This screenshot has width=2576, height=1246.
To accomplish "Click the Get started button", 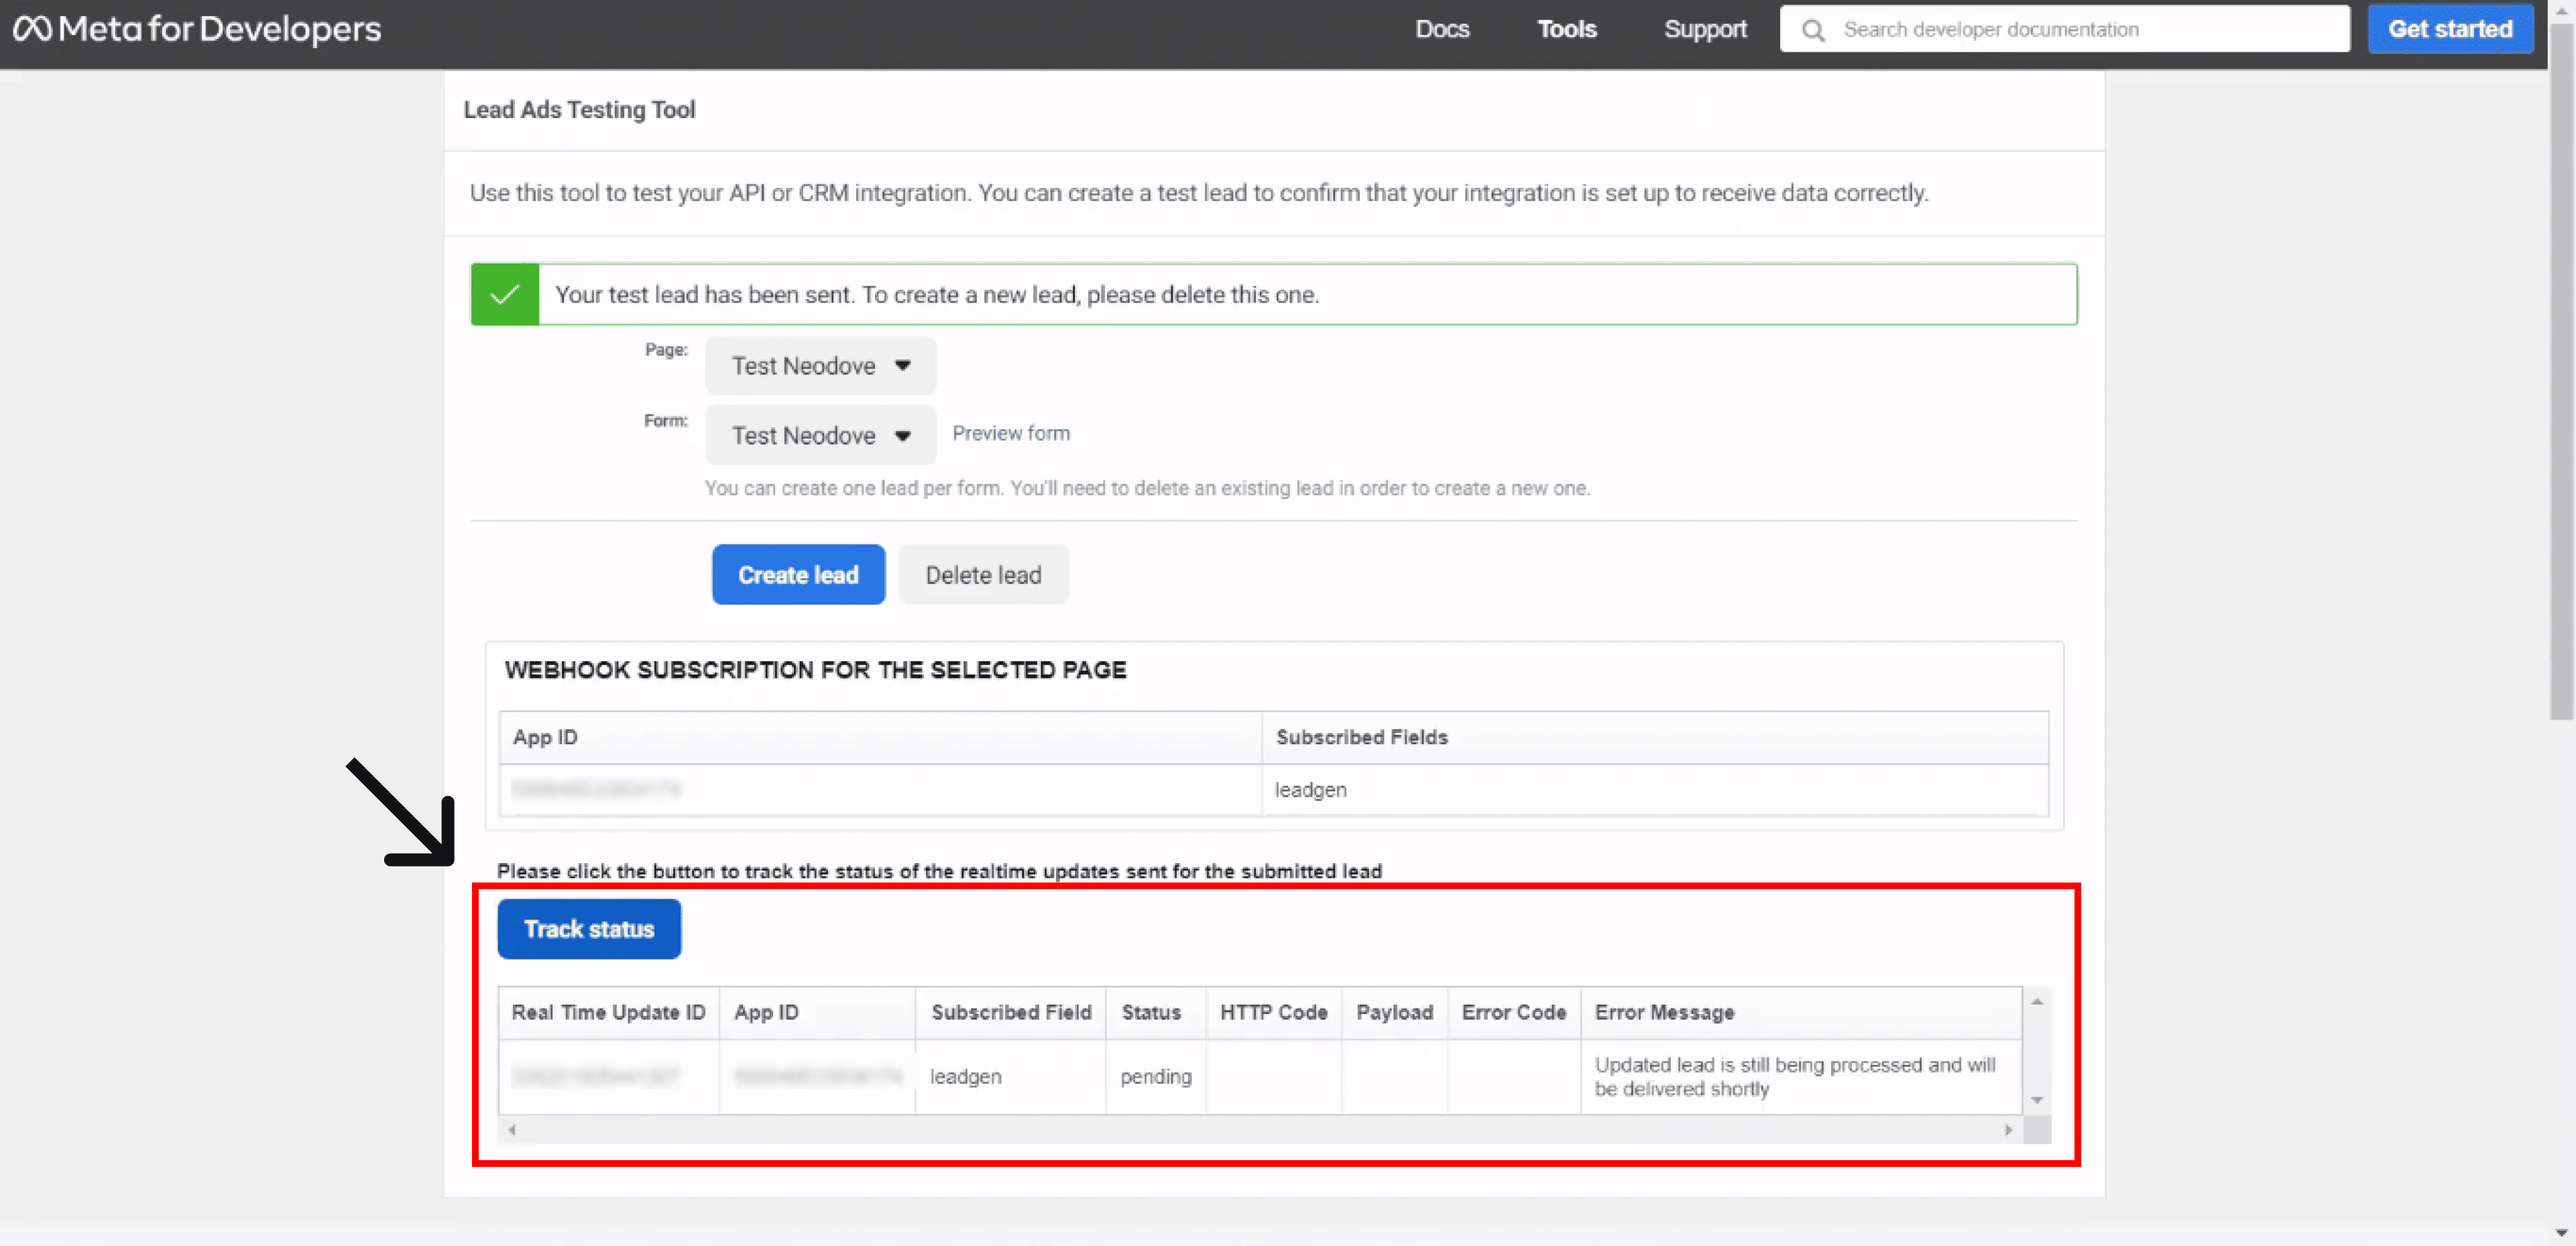I will [x=2451, y=29].
